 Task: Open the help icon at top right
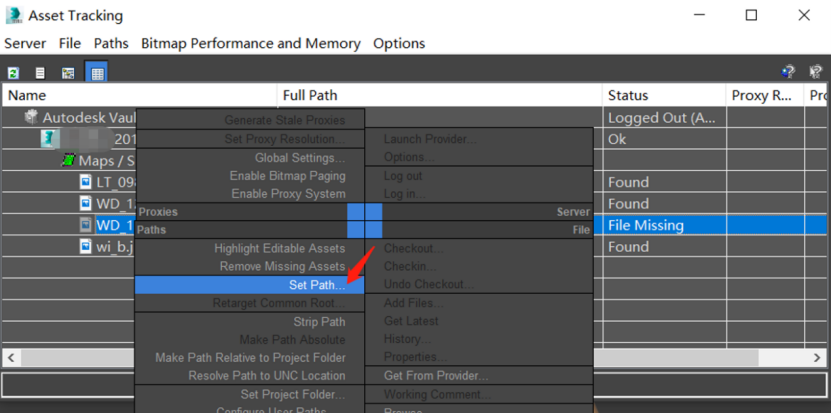coord(788,71)
